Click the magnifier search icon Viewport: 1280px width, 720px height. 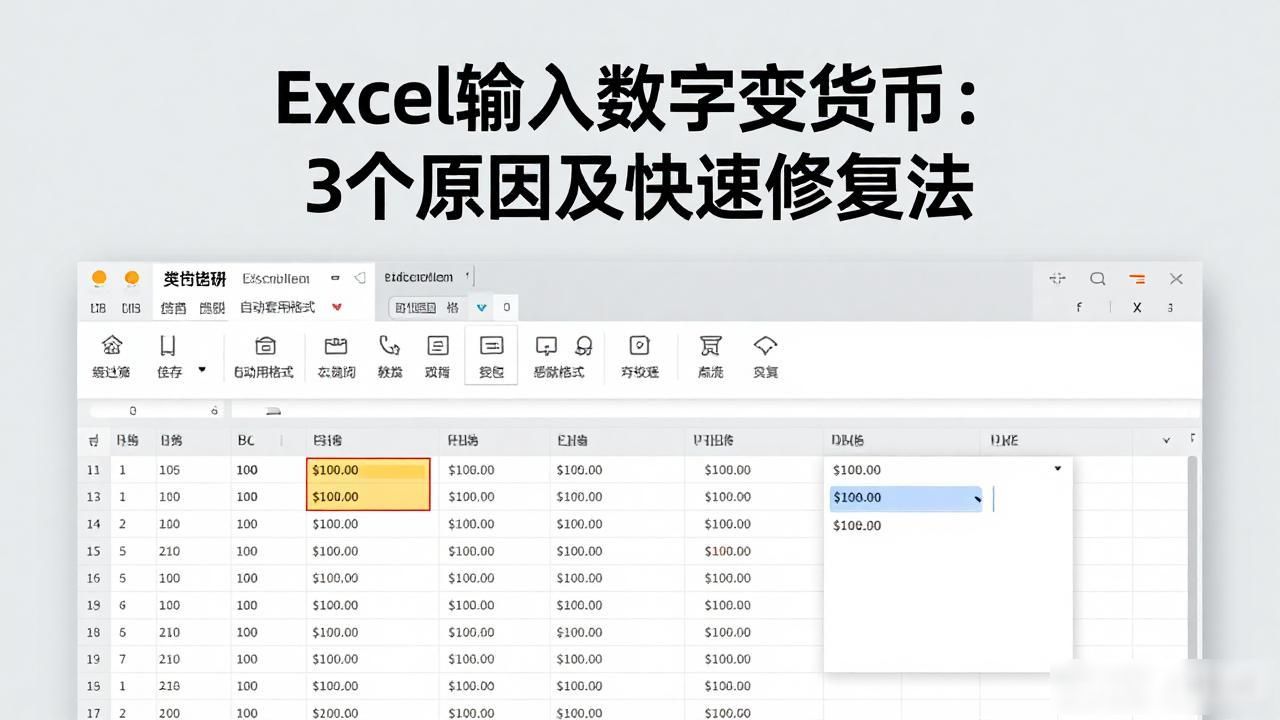pos(1097,279)
